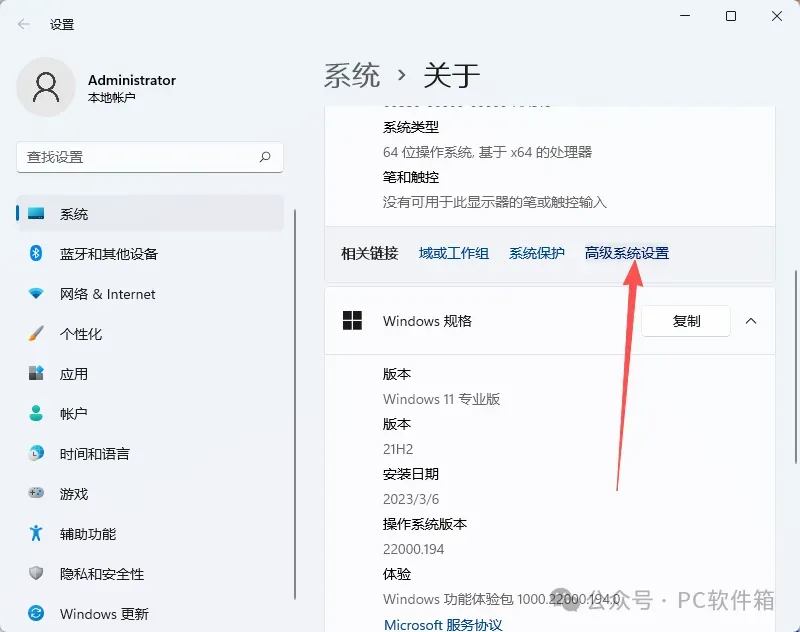Screen dimensions: 800x632
Task: Click the 安装日期 label
Action: pos(411,474)
